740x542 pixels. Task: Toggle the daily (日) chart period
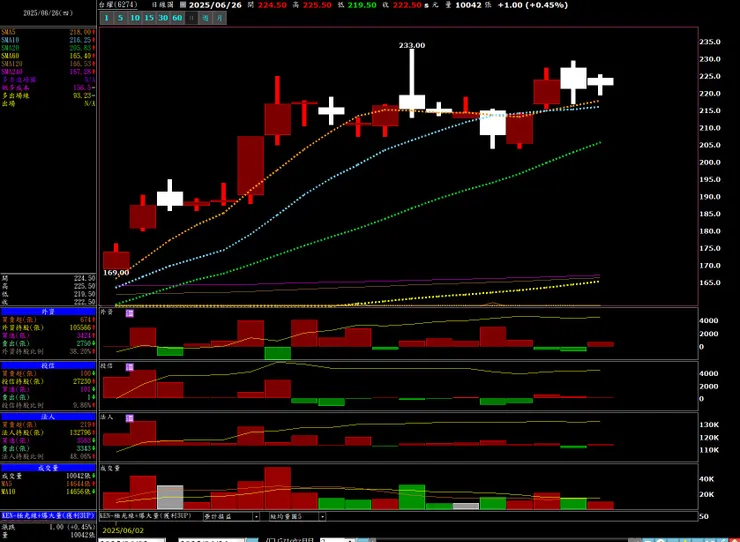pyautogui.click(x=191, y=18)
